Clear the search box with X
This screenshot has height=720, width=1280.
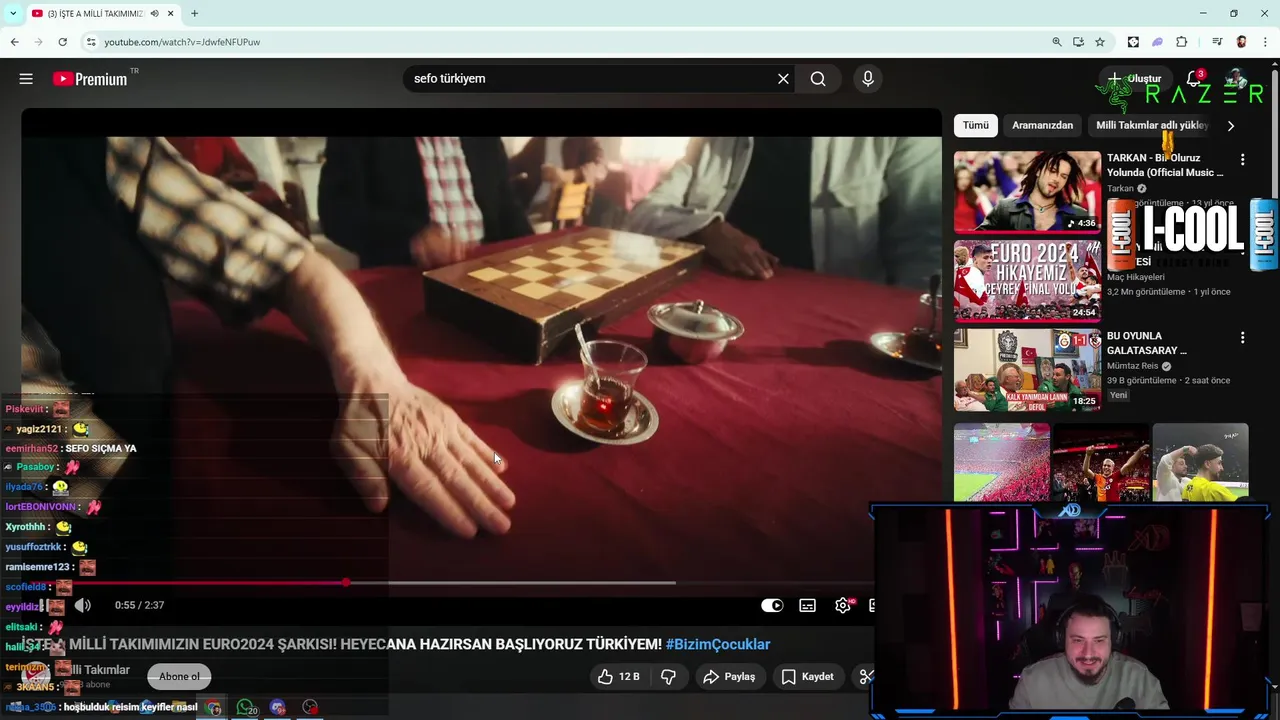[783, 79]
